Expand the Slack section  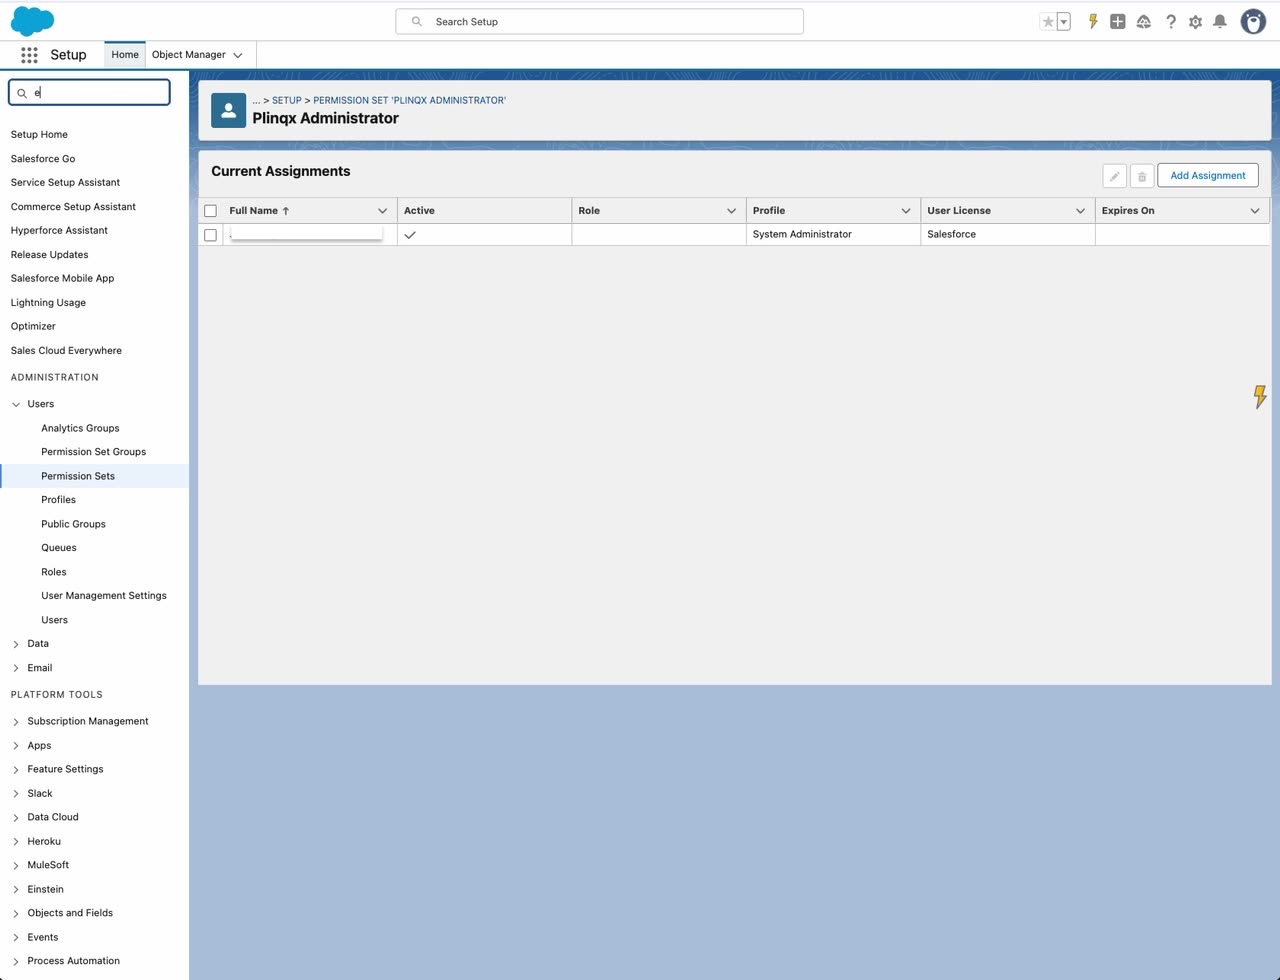click(16, 794)
